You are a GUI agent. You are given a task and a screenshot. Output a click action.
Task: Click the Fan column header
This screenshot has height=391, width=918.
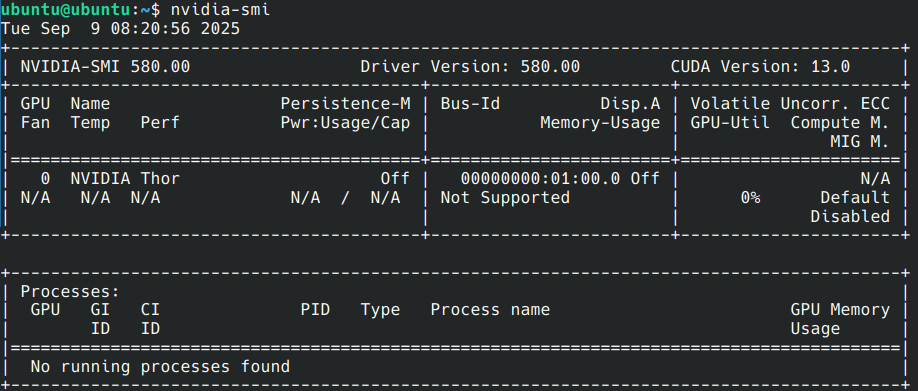[x=36, y=122]
